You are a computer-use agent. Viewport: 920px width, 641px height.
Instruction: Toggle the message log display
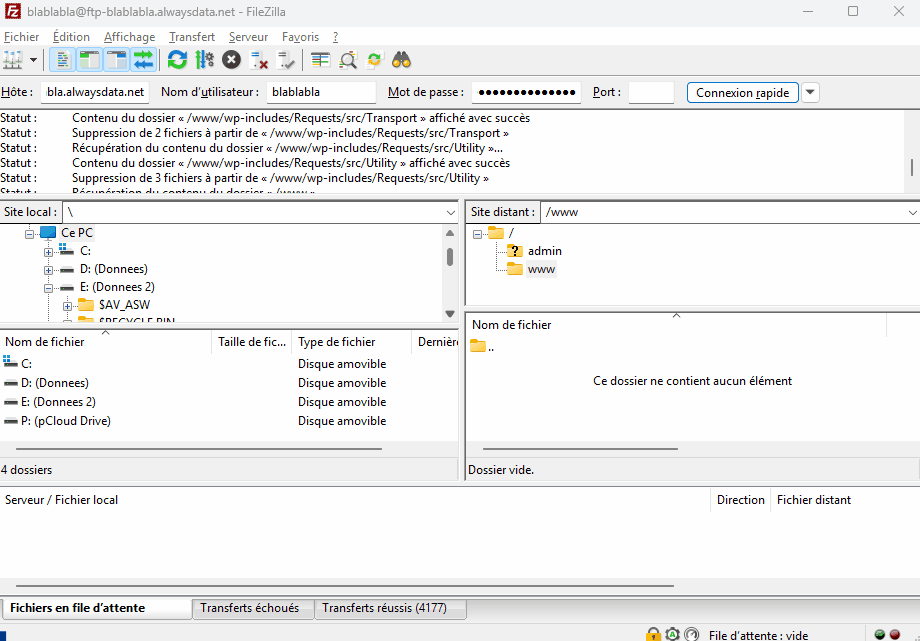(62, 60)
